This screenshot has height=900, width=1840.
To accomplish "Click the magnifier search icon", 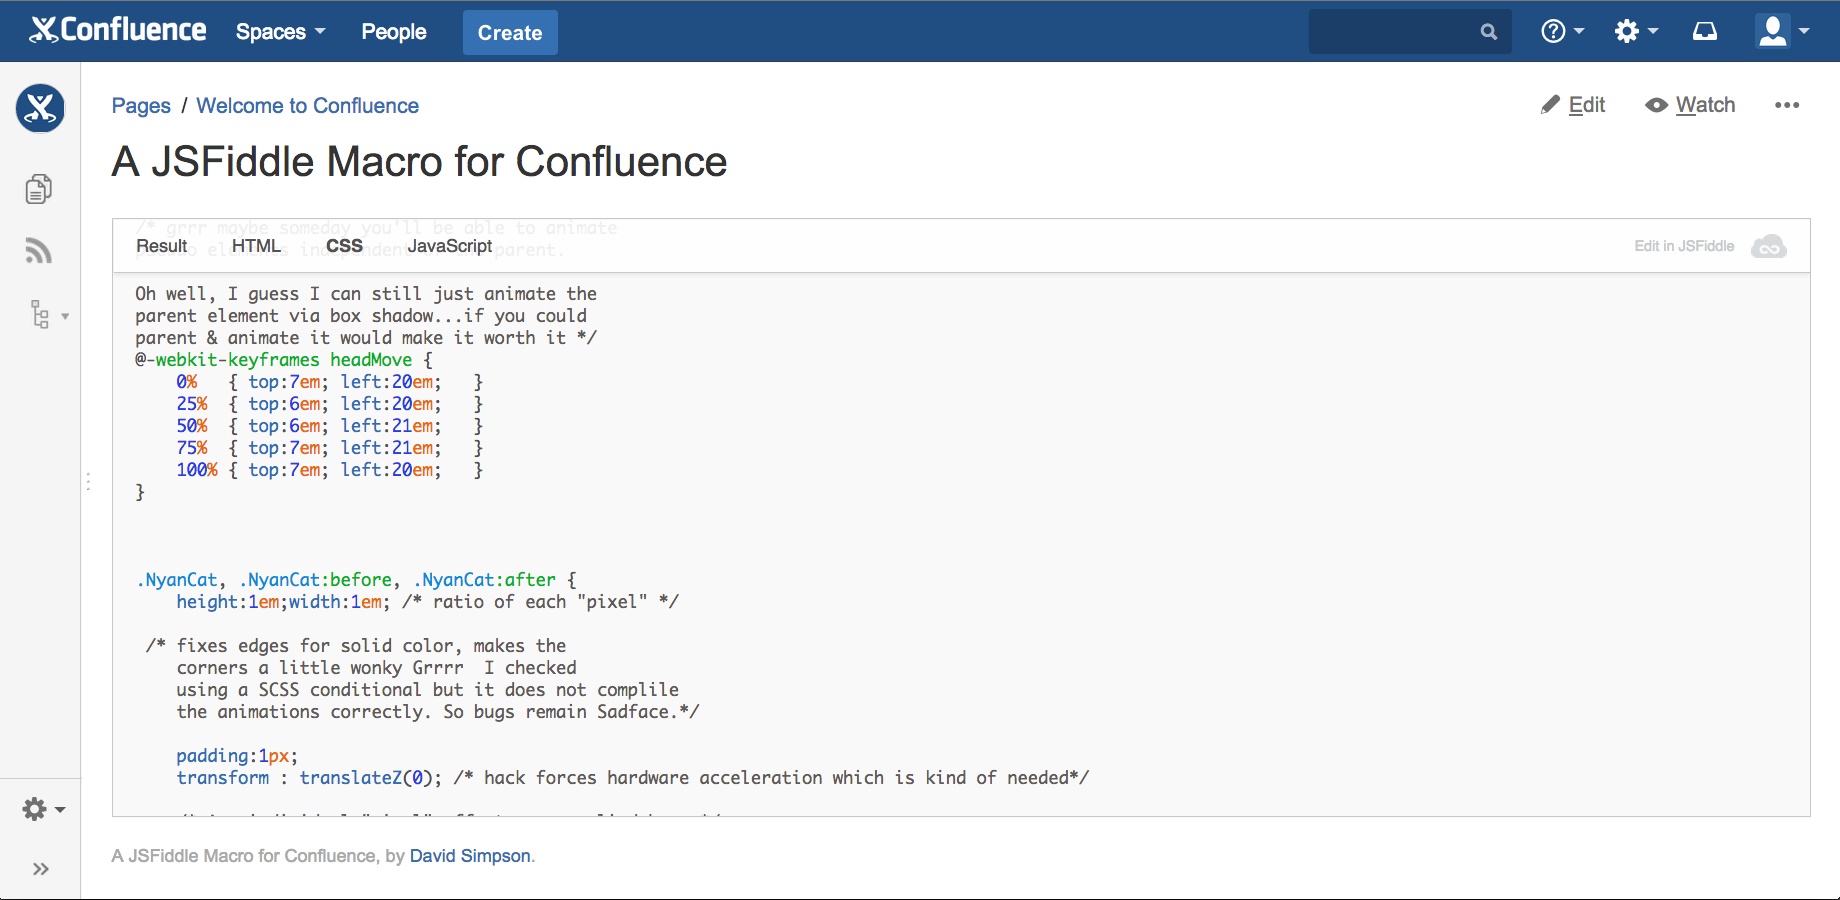I will [1489, 32].
